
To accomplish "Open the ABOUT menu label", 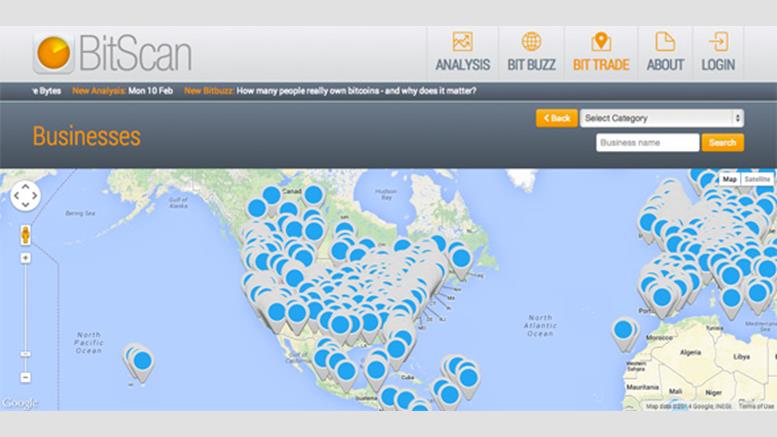I will coord(665,65).
